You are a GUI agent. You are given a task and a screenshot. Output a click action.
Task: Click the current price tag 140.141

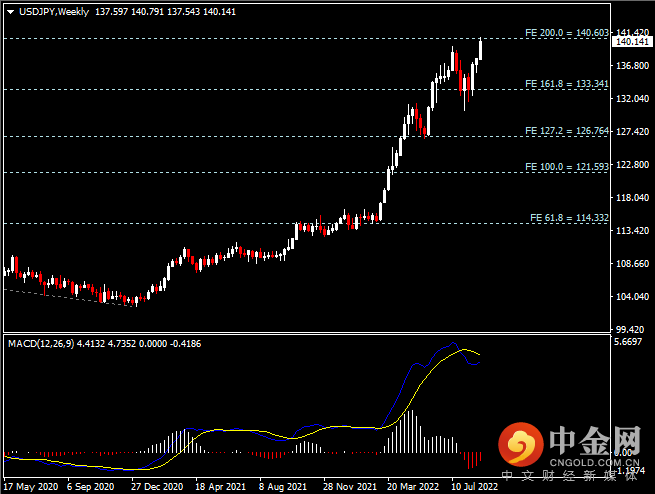click(632, 42)
